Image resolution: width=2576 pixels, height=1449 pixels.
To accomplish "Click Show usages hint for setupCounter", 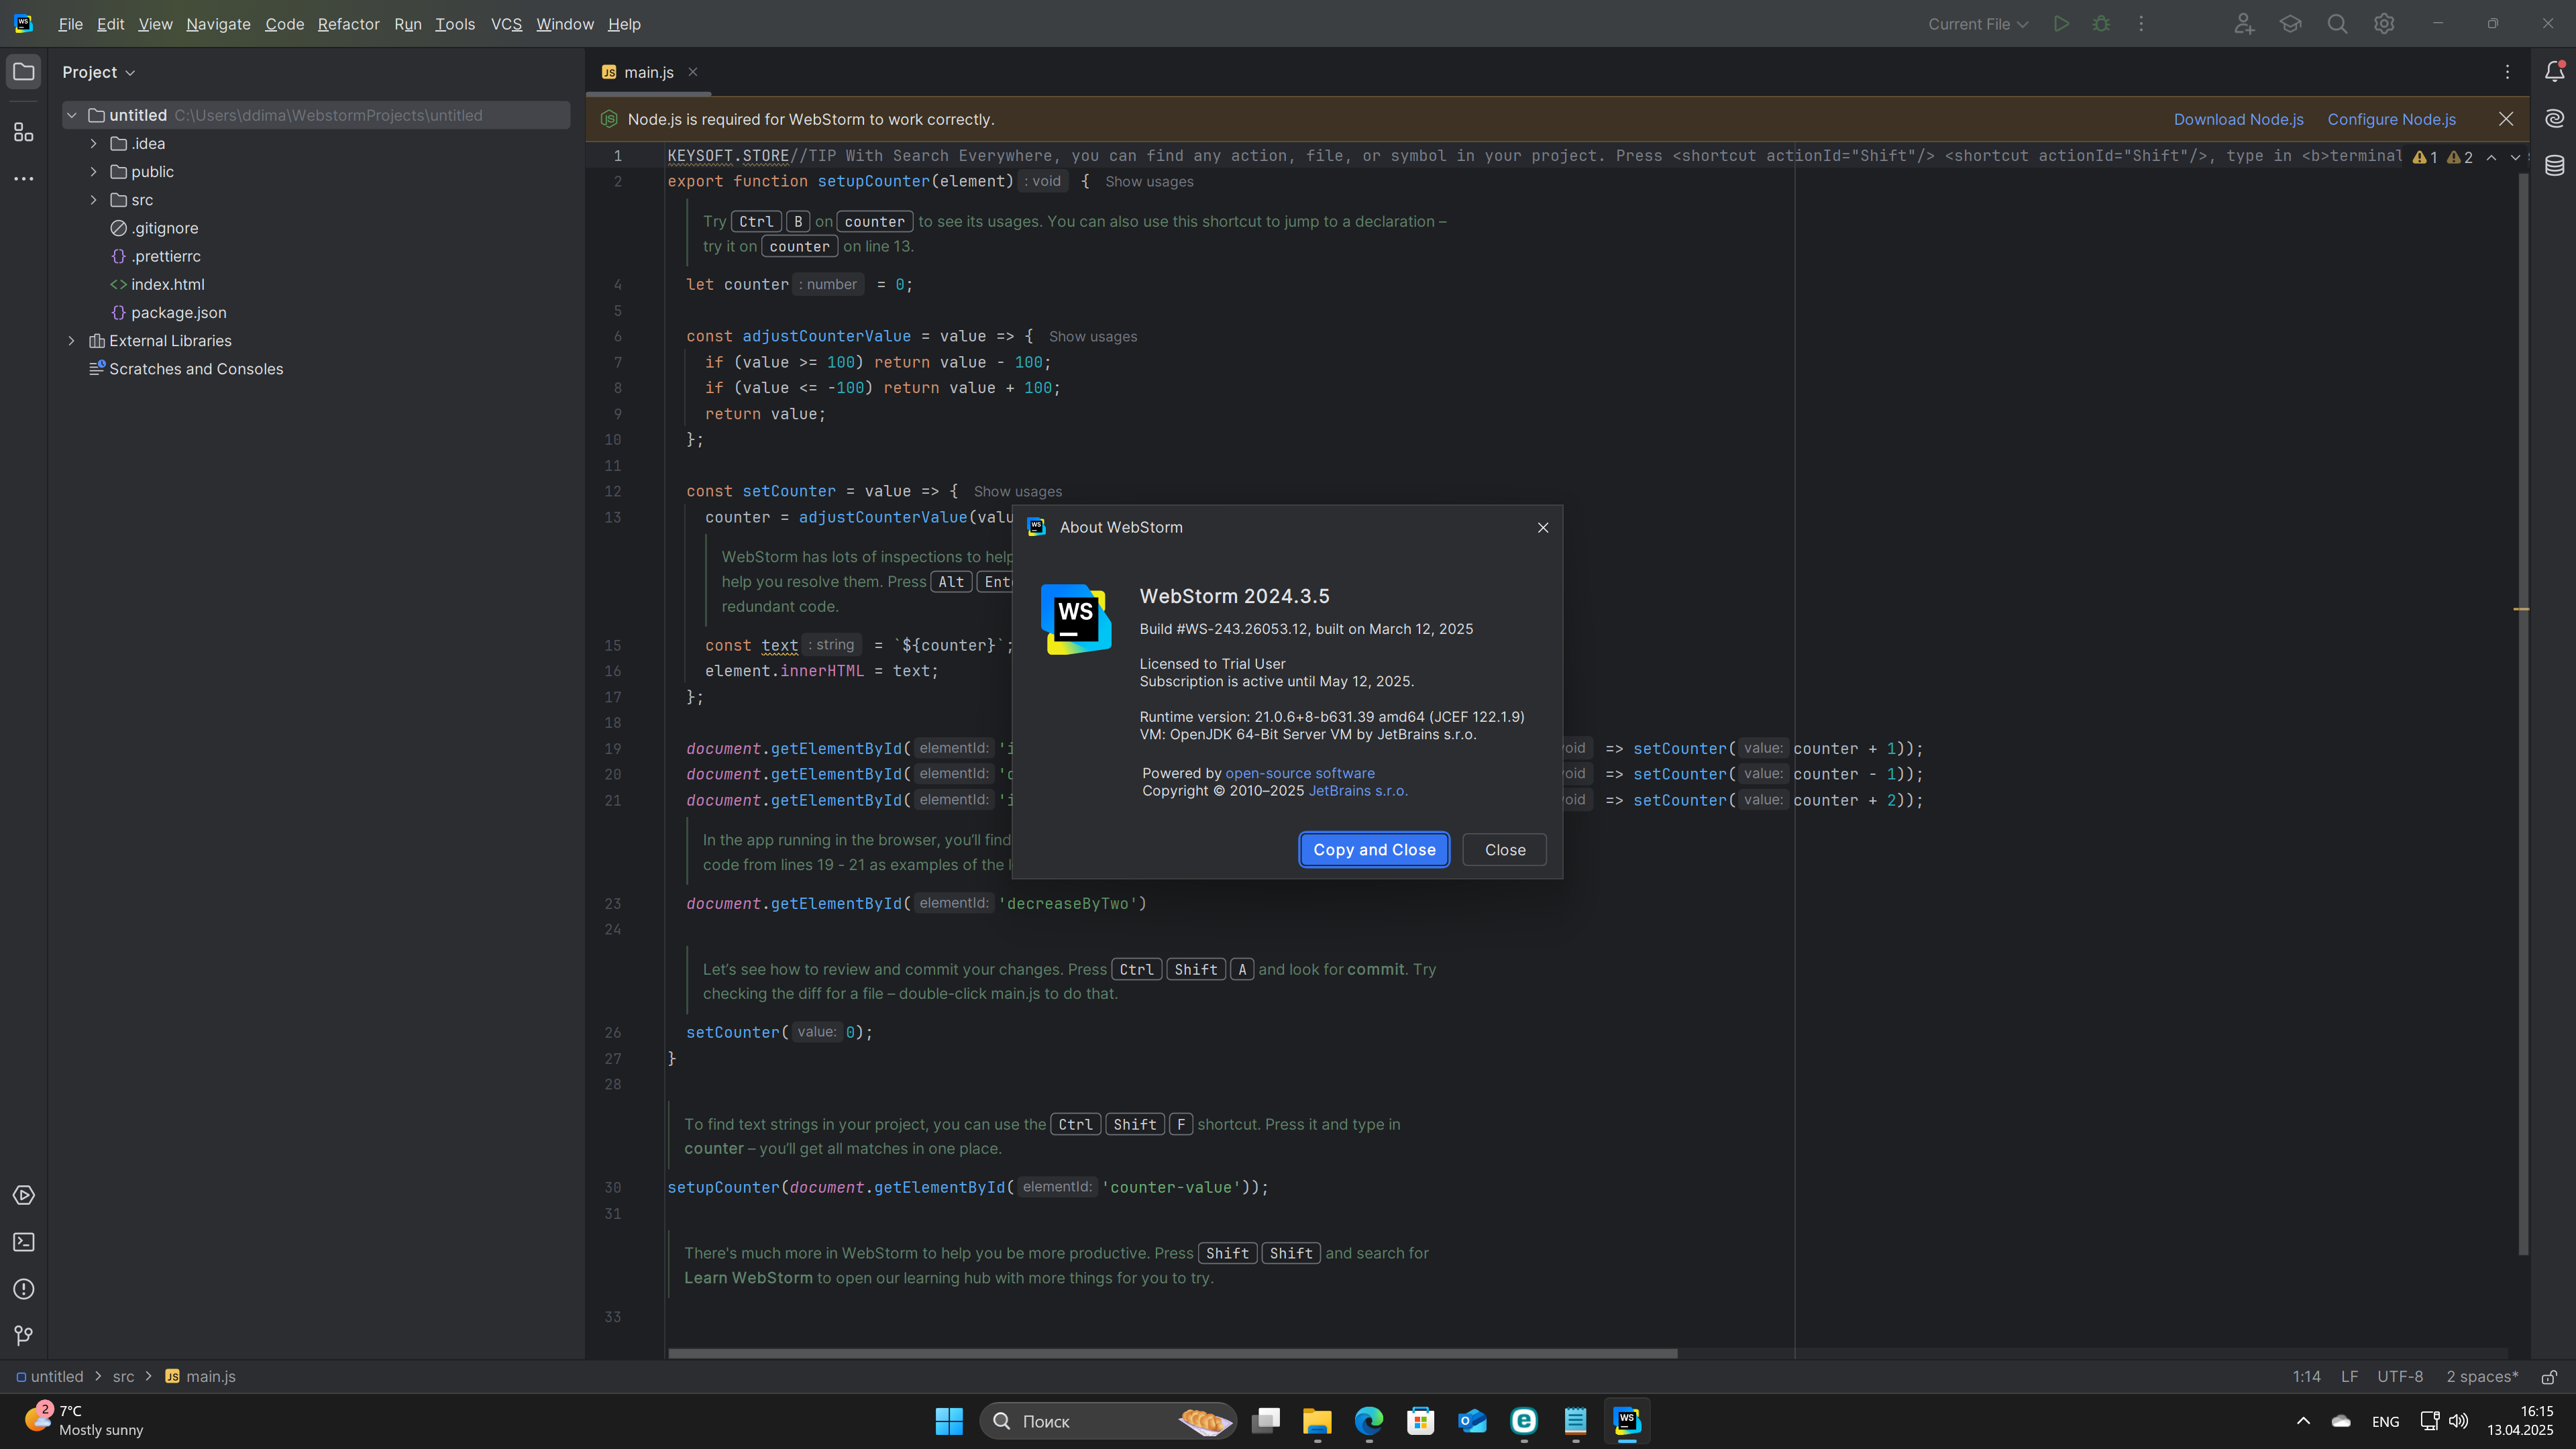I will pyautogui.click(x=1149, y=181).
